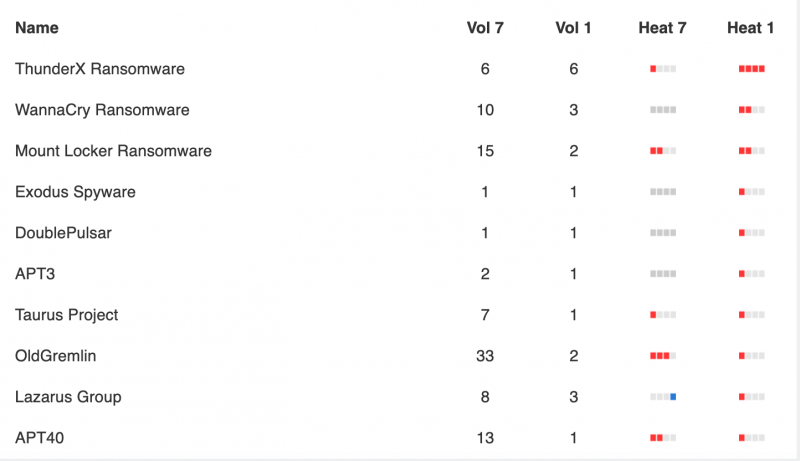Sort by the Heat 1 column header
This screenshot has height=461, width=800.
(751, 28)
